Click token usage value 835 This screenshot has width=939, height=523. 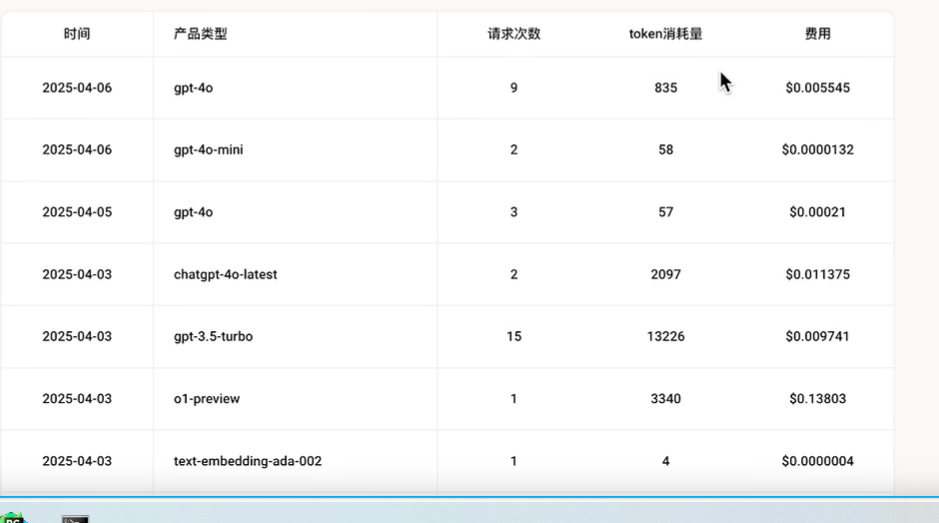665,87
